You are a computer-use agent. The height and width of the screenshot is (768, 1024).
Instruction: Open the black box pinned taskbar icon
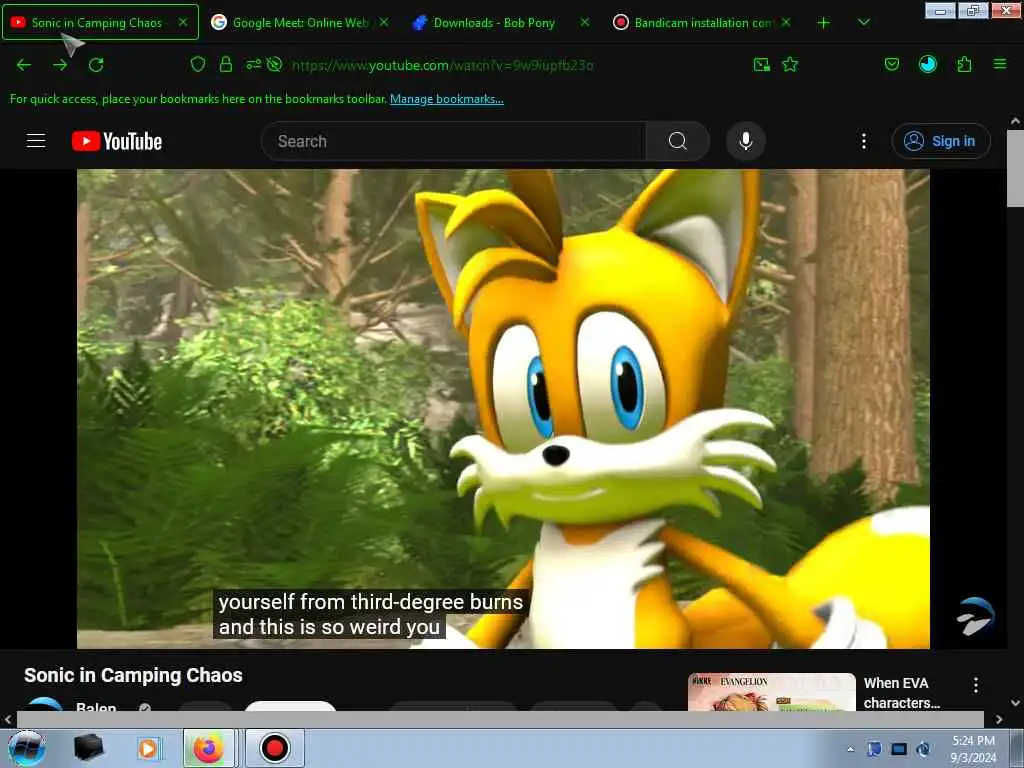click(x=88, y=748)
